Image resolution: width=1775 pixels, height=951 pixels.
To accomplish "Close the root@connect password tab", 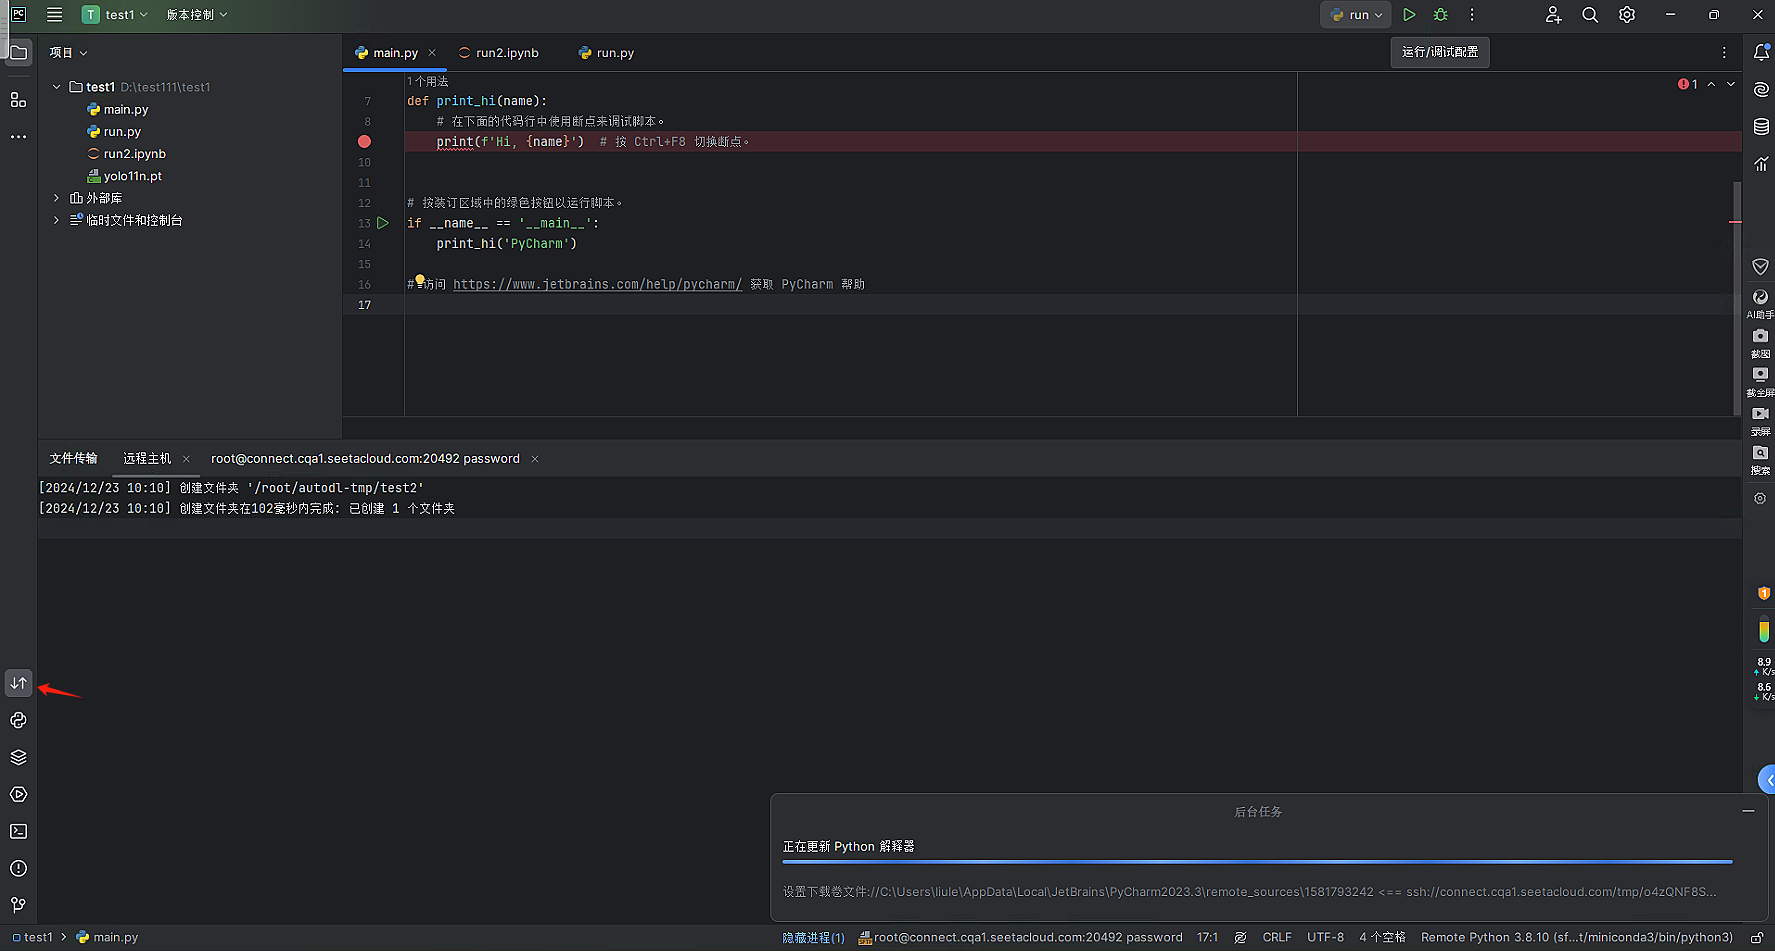I will coord(535,459).
